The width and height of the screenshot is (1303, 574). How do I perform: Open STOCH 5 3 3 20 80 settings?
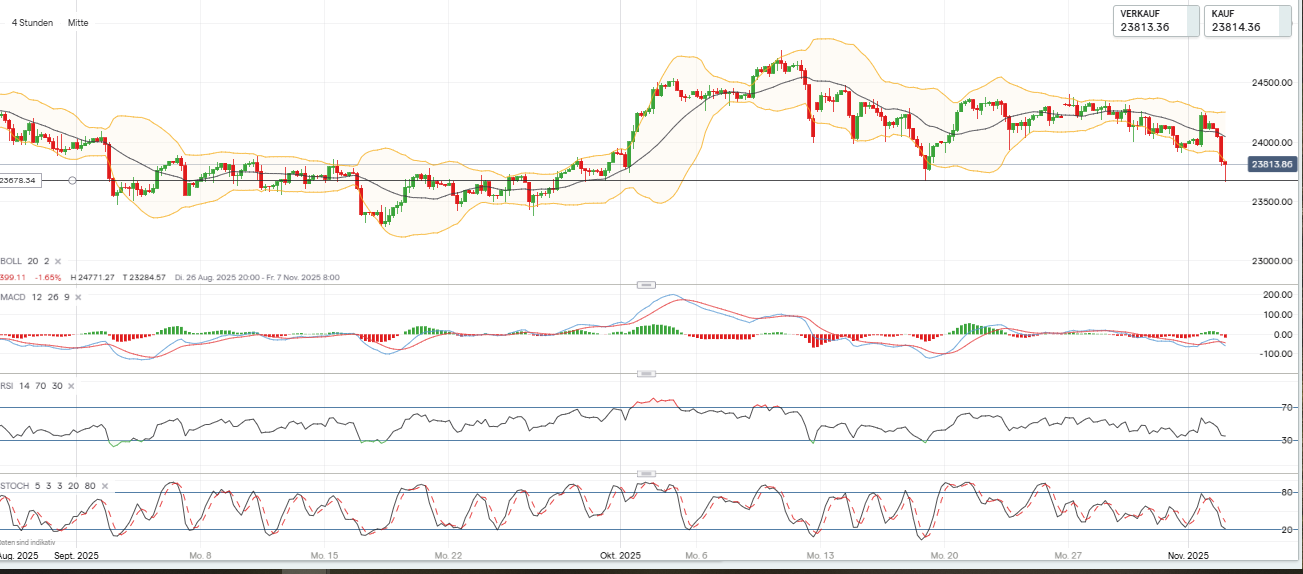pos(46,486)
